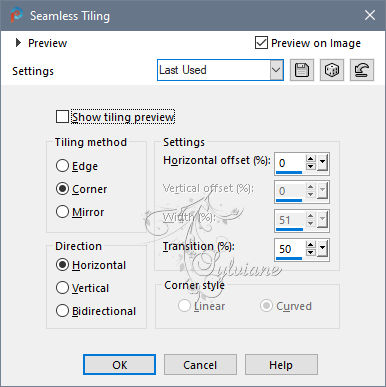Viewport: 386px width, 387px height.
Task: Click the Cancel button
Action: coord(200,365)
